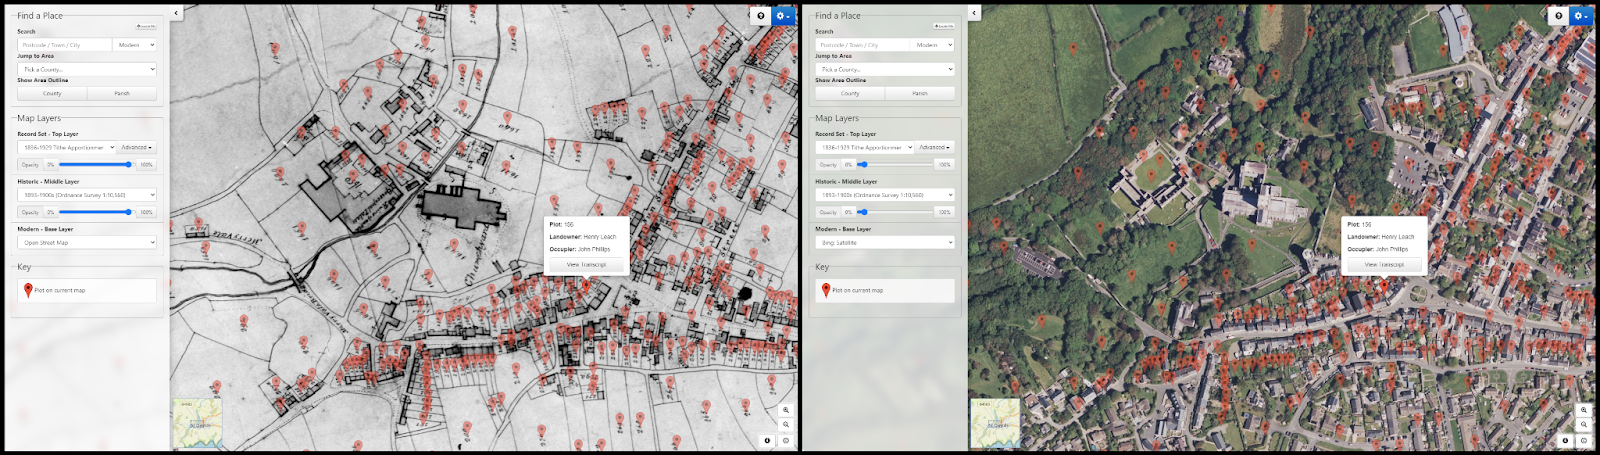1600x455 pixels.
Task: Open the settings gear on the tithe map
Action: (783, 16)
